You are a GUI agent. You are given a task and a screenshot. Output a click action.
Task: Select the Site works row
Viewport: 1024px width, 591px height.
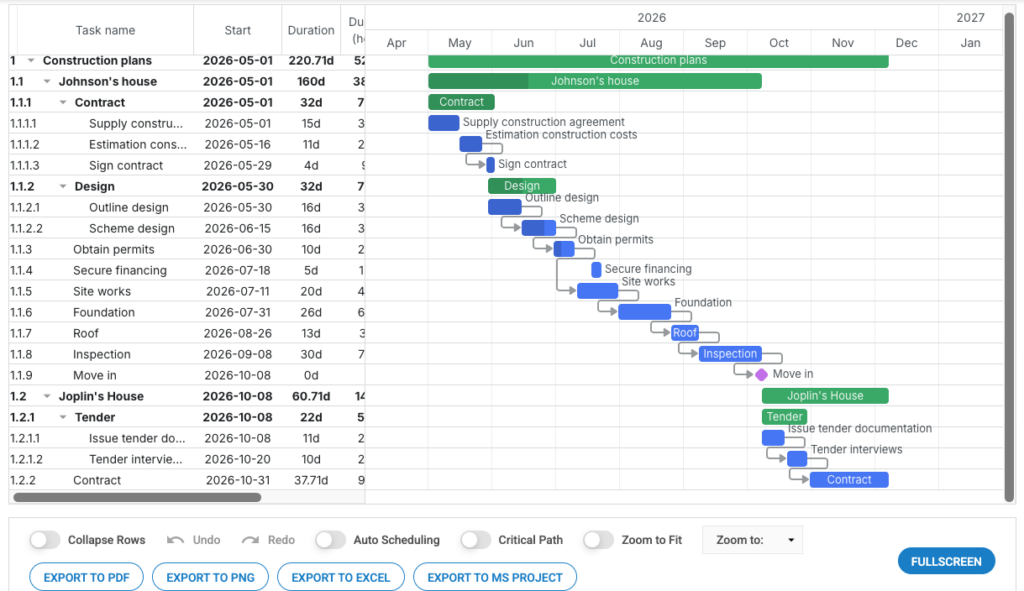[187, 291]
